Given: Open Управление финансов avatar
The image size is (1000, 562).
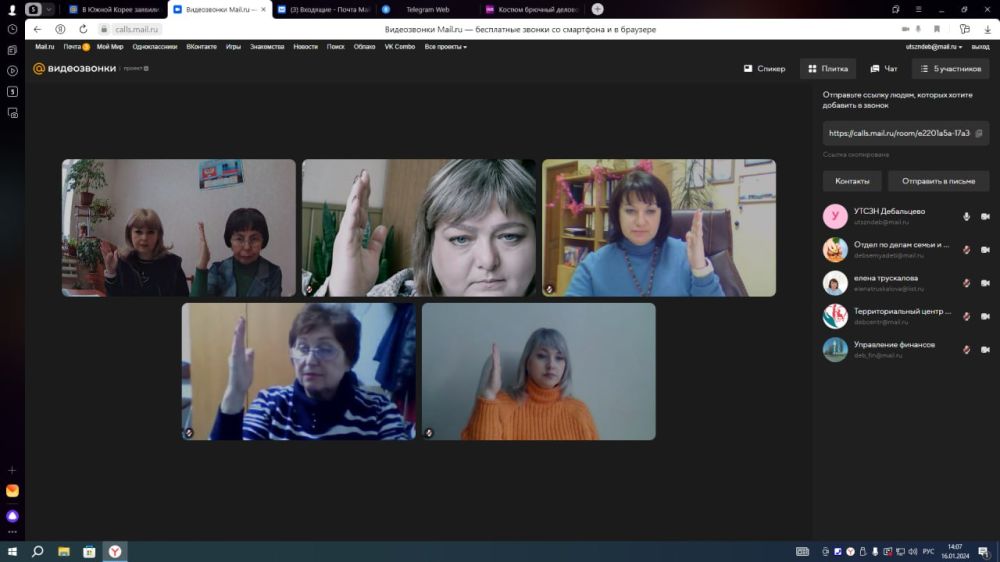Looking at the screenshot, I should 835,350.
